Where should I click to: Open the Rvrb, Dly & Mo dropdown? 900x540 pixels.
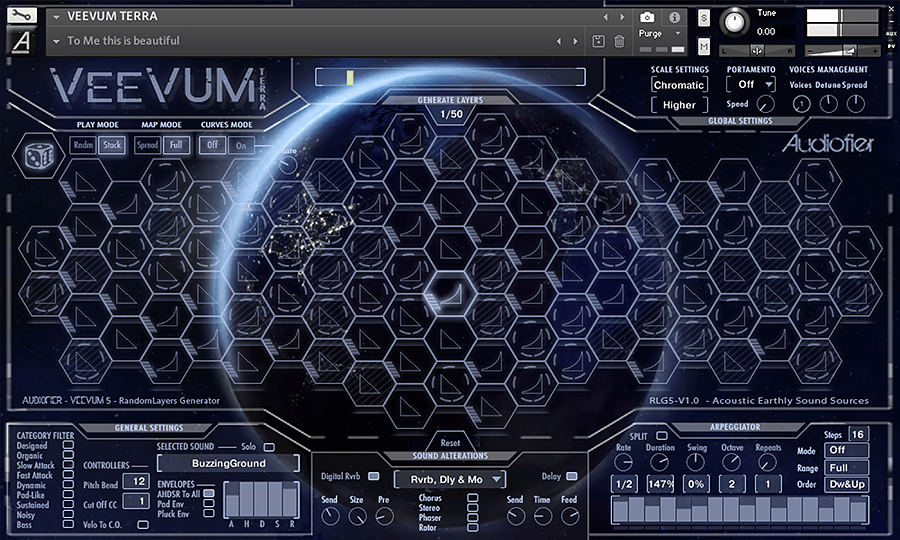click(449, 479)
